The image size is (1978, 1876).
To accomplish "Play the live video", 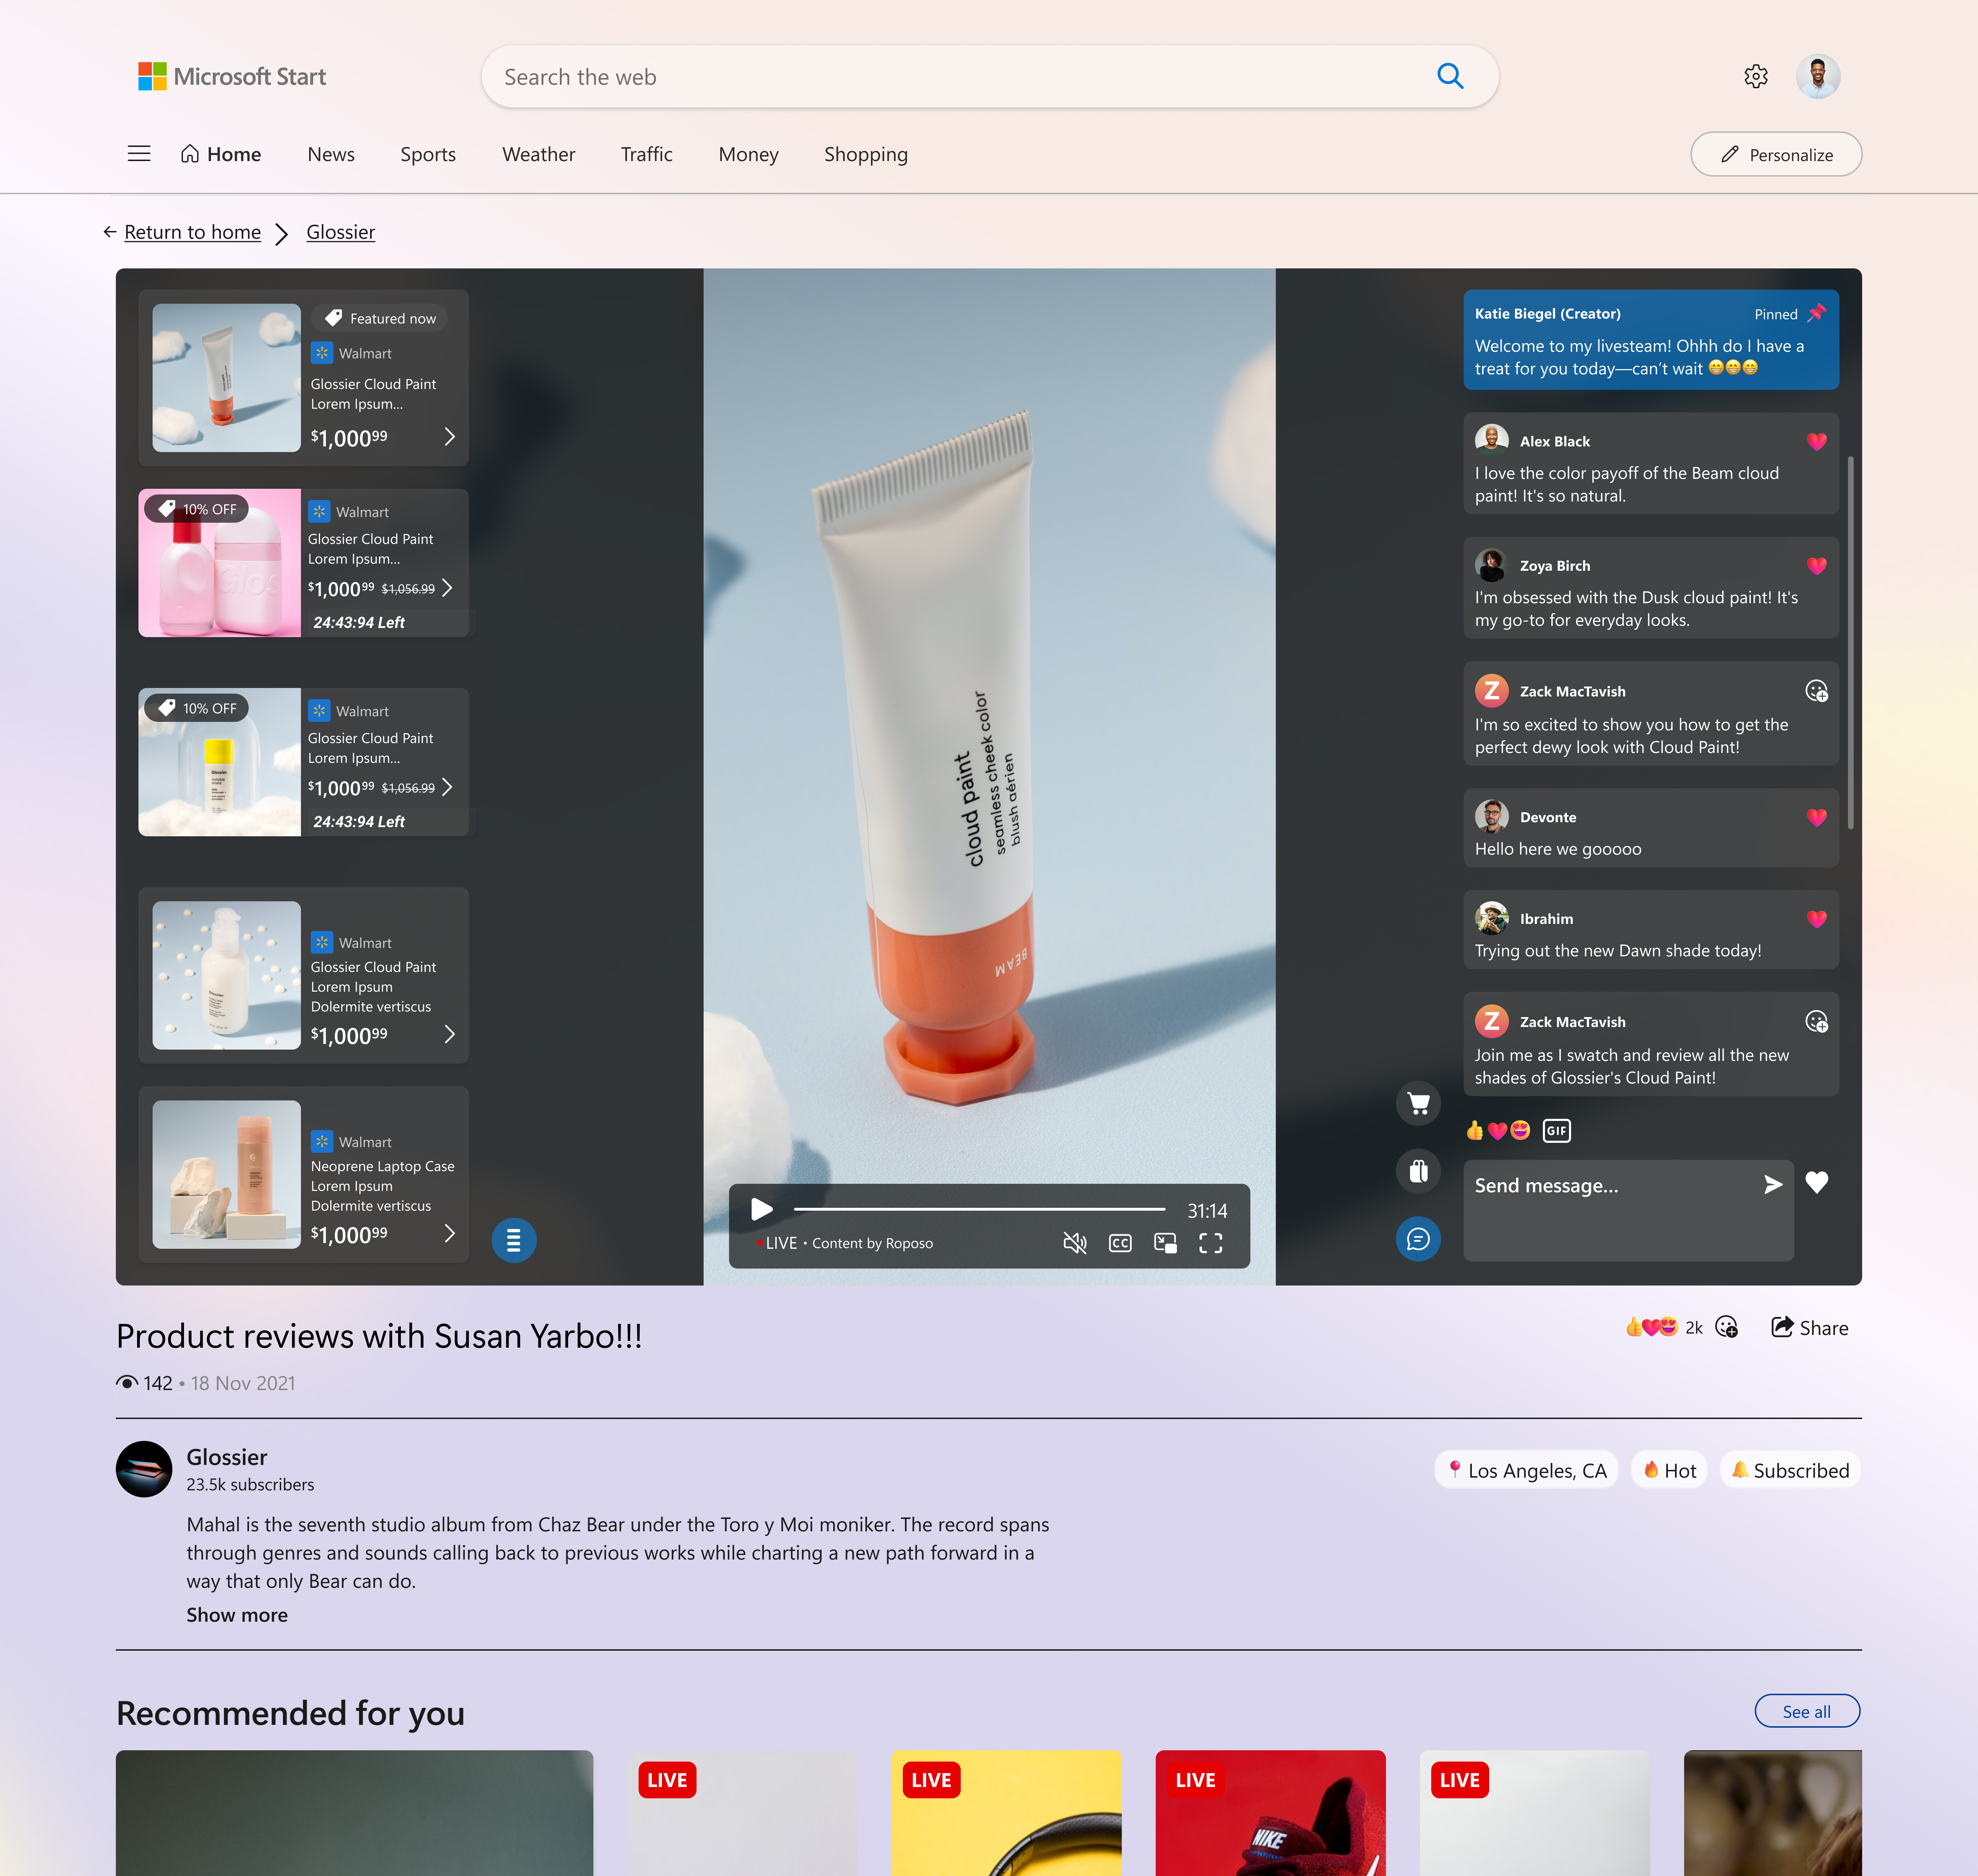I will pos(762,1209).
